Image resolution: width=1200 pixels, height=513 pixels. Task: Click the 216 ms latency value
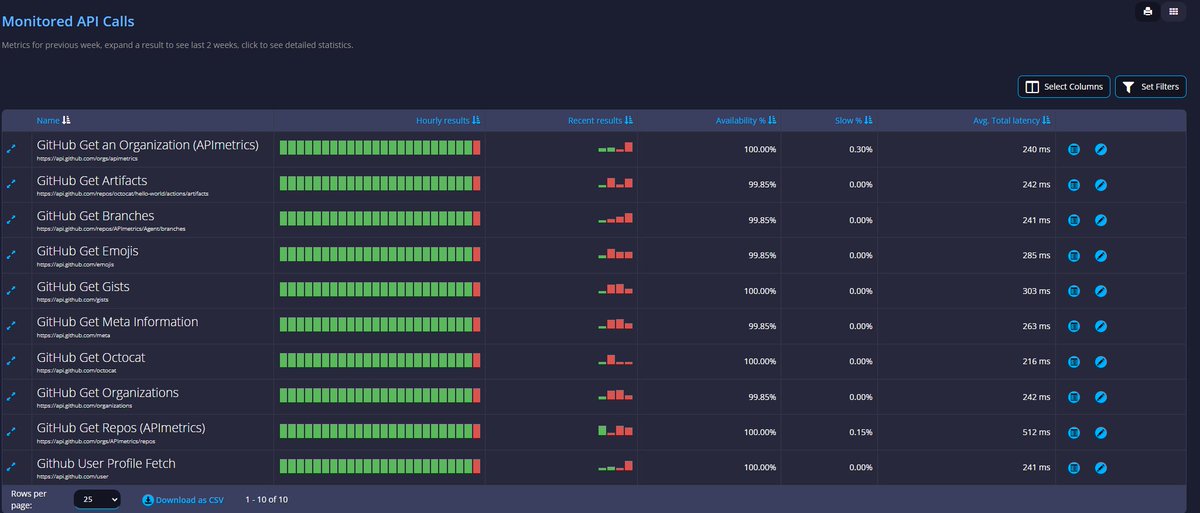tap(1037, 361)
